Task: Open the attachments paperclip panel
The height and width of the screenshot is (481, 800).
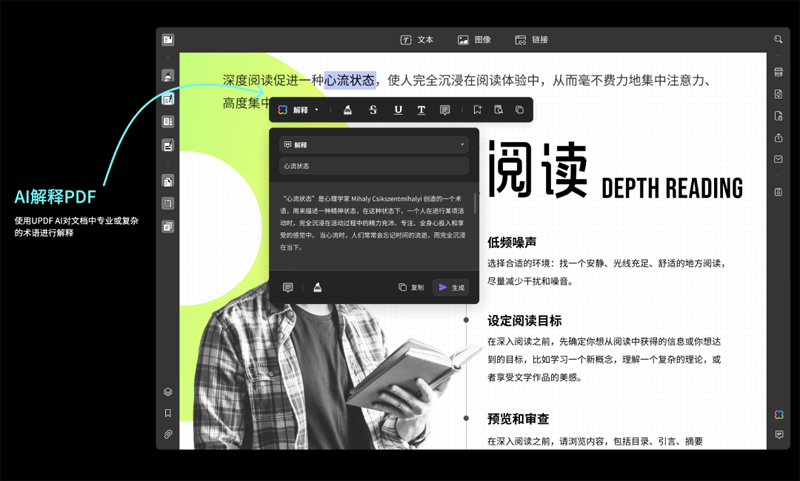Action: (168, 435)
